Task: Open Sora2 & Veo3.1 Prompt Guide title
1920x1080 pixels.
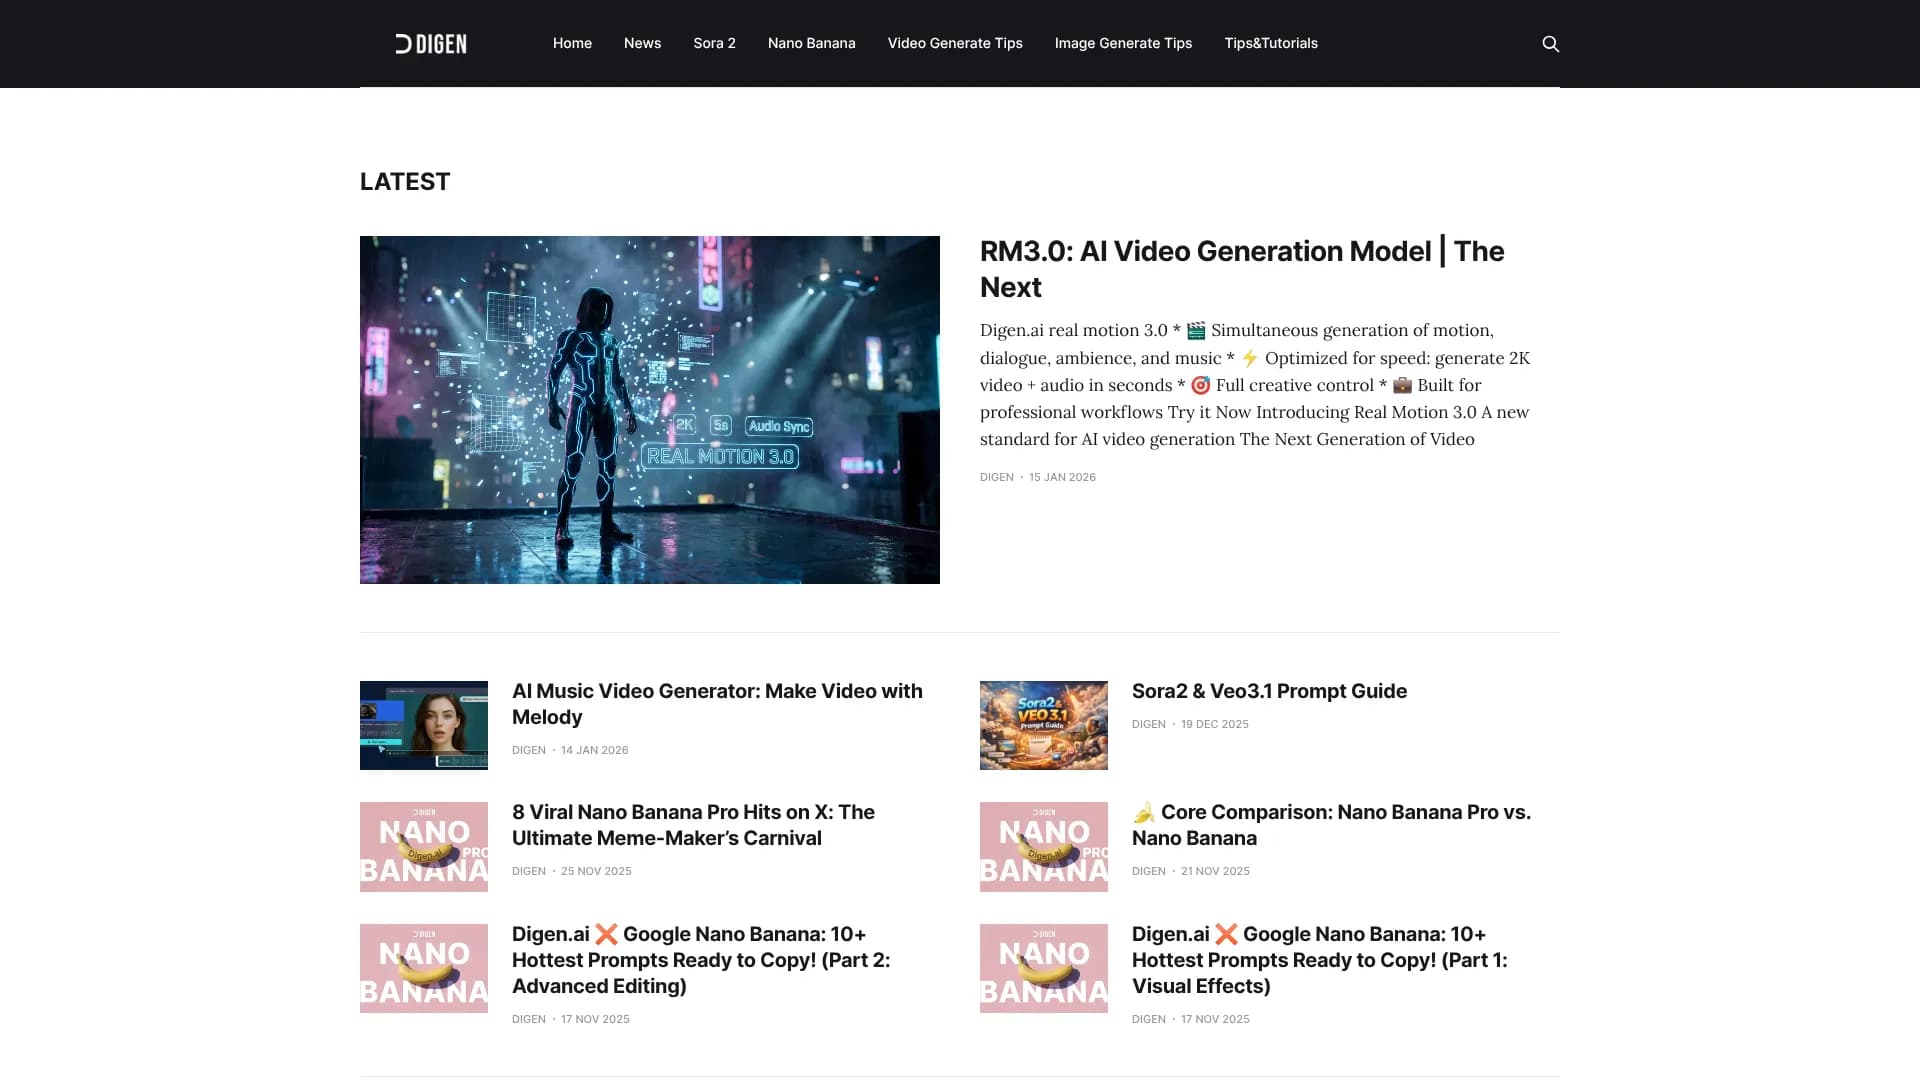Action: pos(1269,691)
